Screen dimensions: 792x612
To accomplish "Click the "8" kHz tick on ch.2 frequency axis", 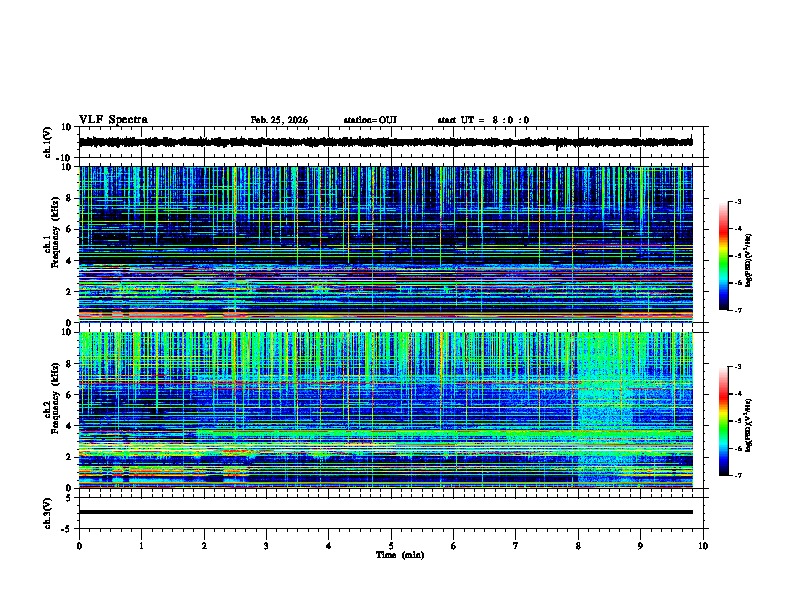I will (x=69, y=364).
